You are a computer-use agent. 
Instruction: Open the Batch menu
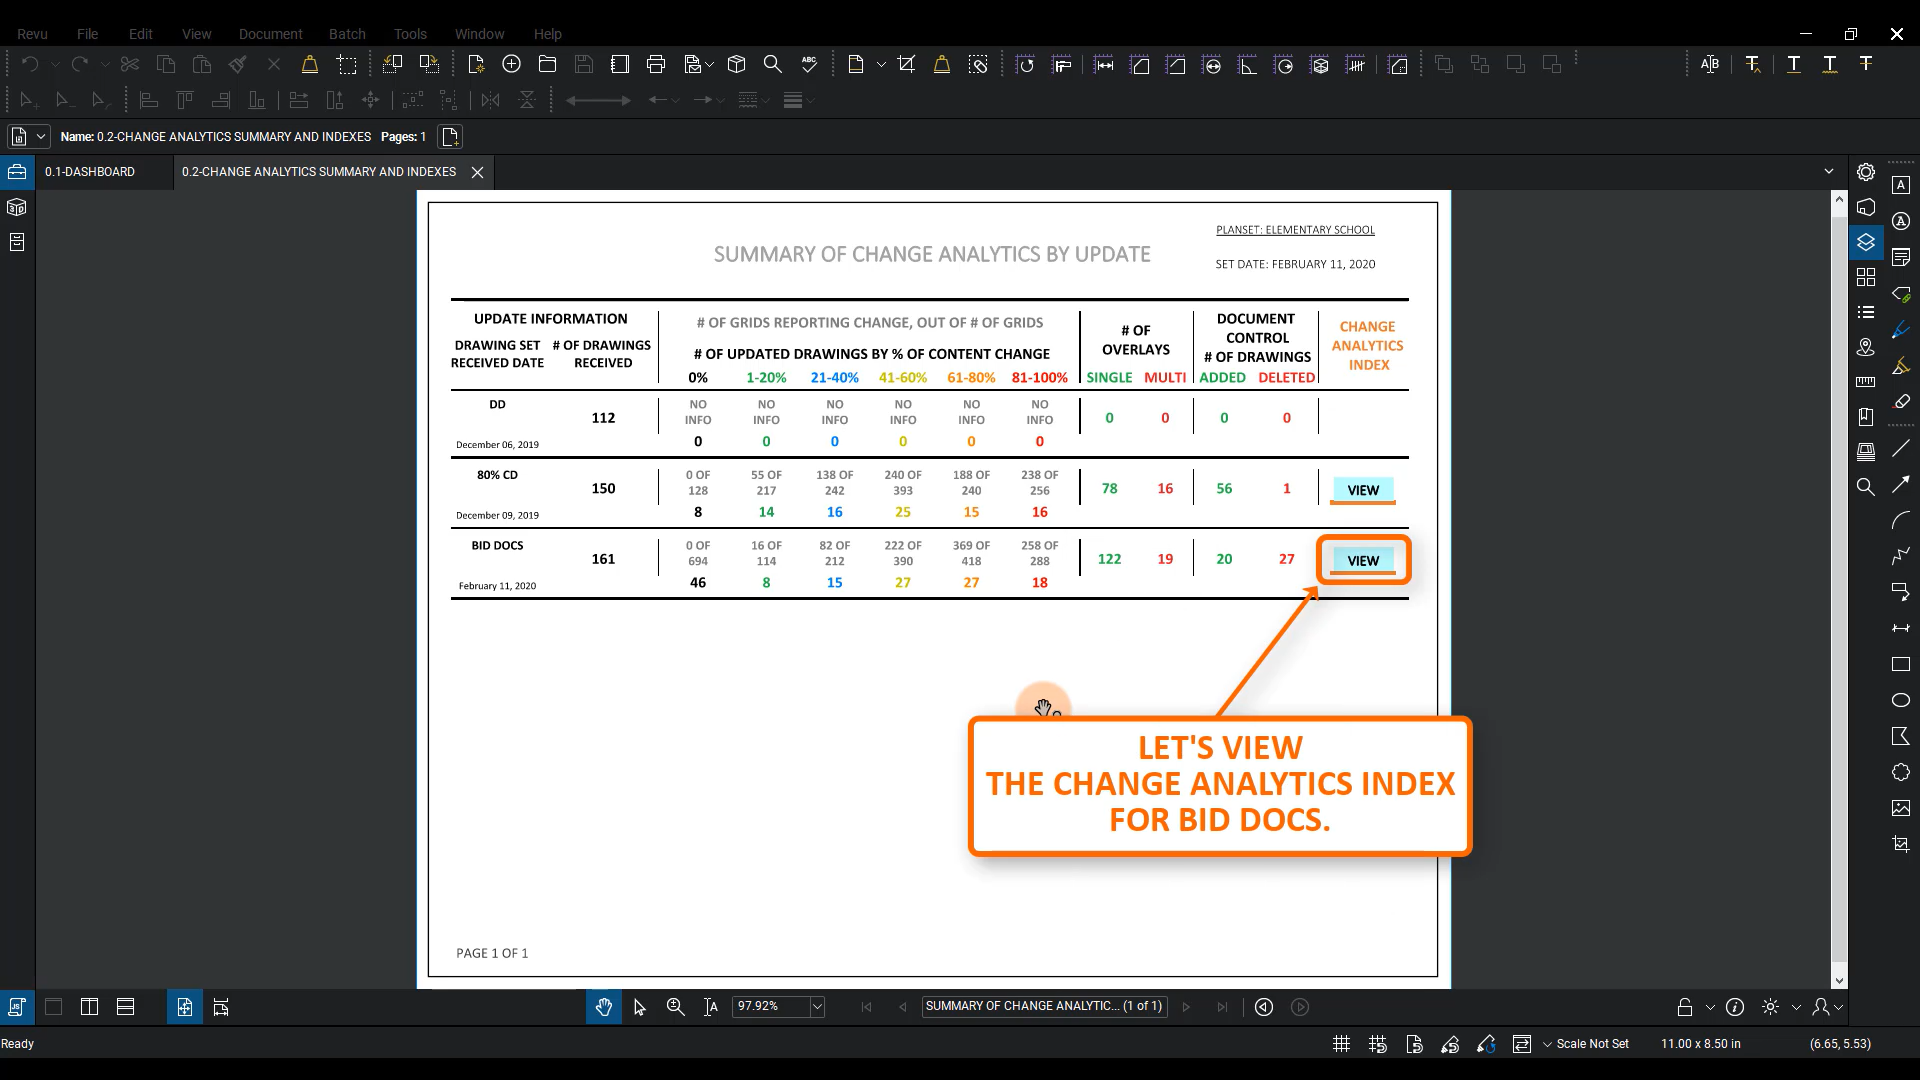click(x=347, y=34)
